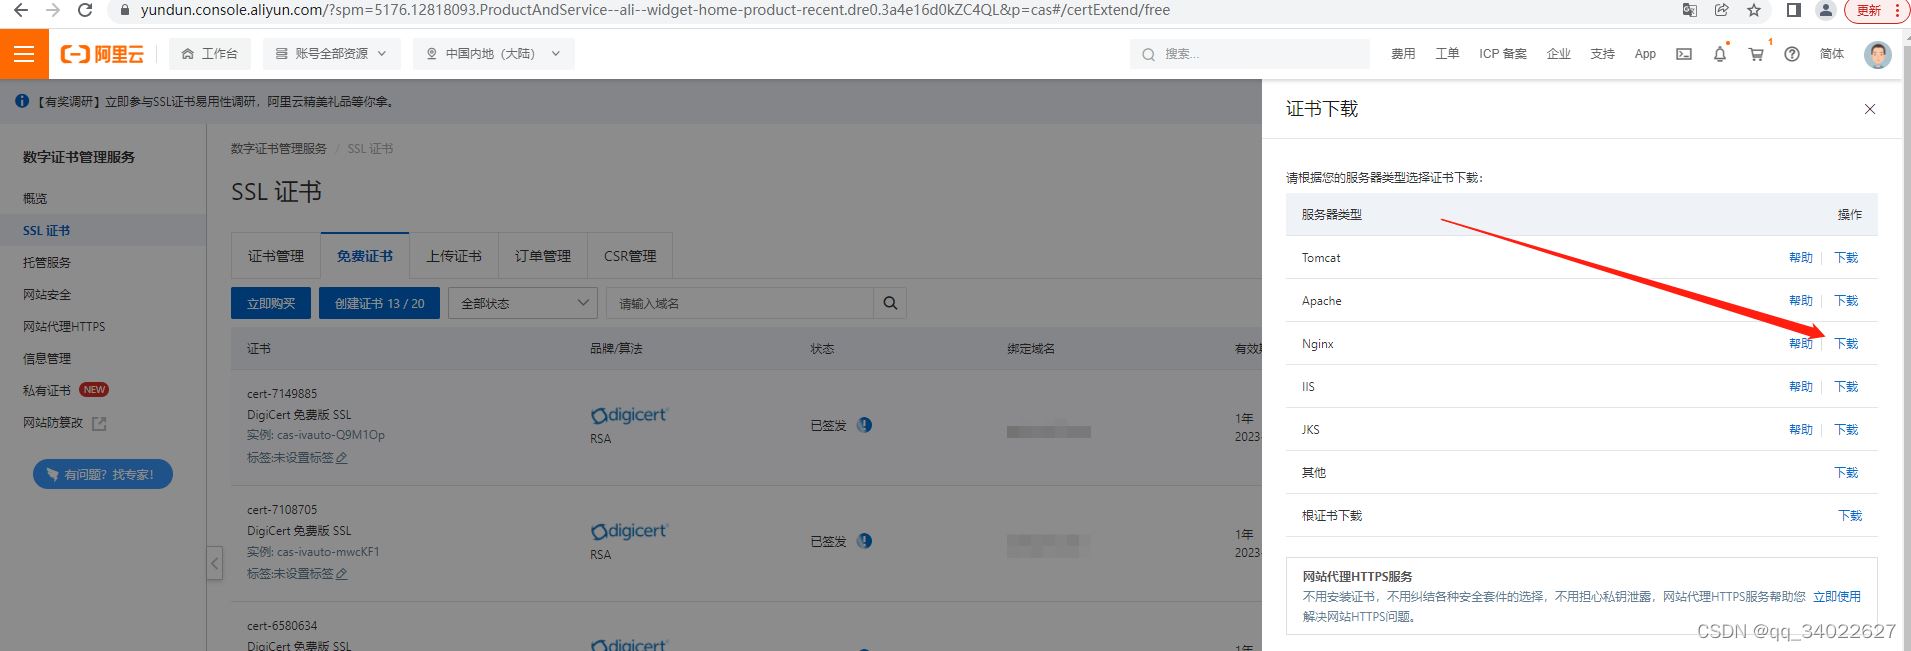This screenshot has width=1911, height=651.
Task: Download the Tomcat certificate
Action: [1846, 258]
